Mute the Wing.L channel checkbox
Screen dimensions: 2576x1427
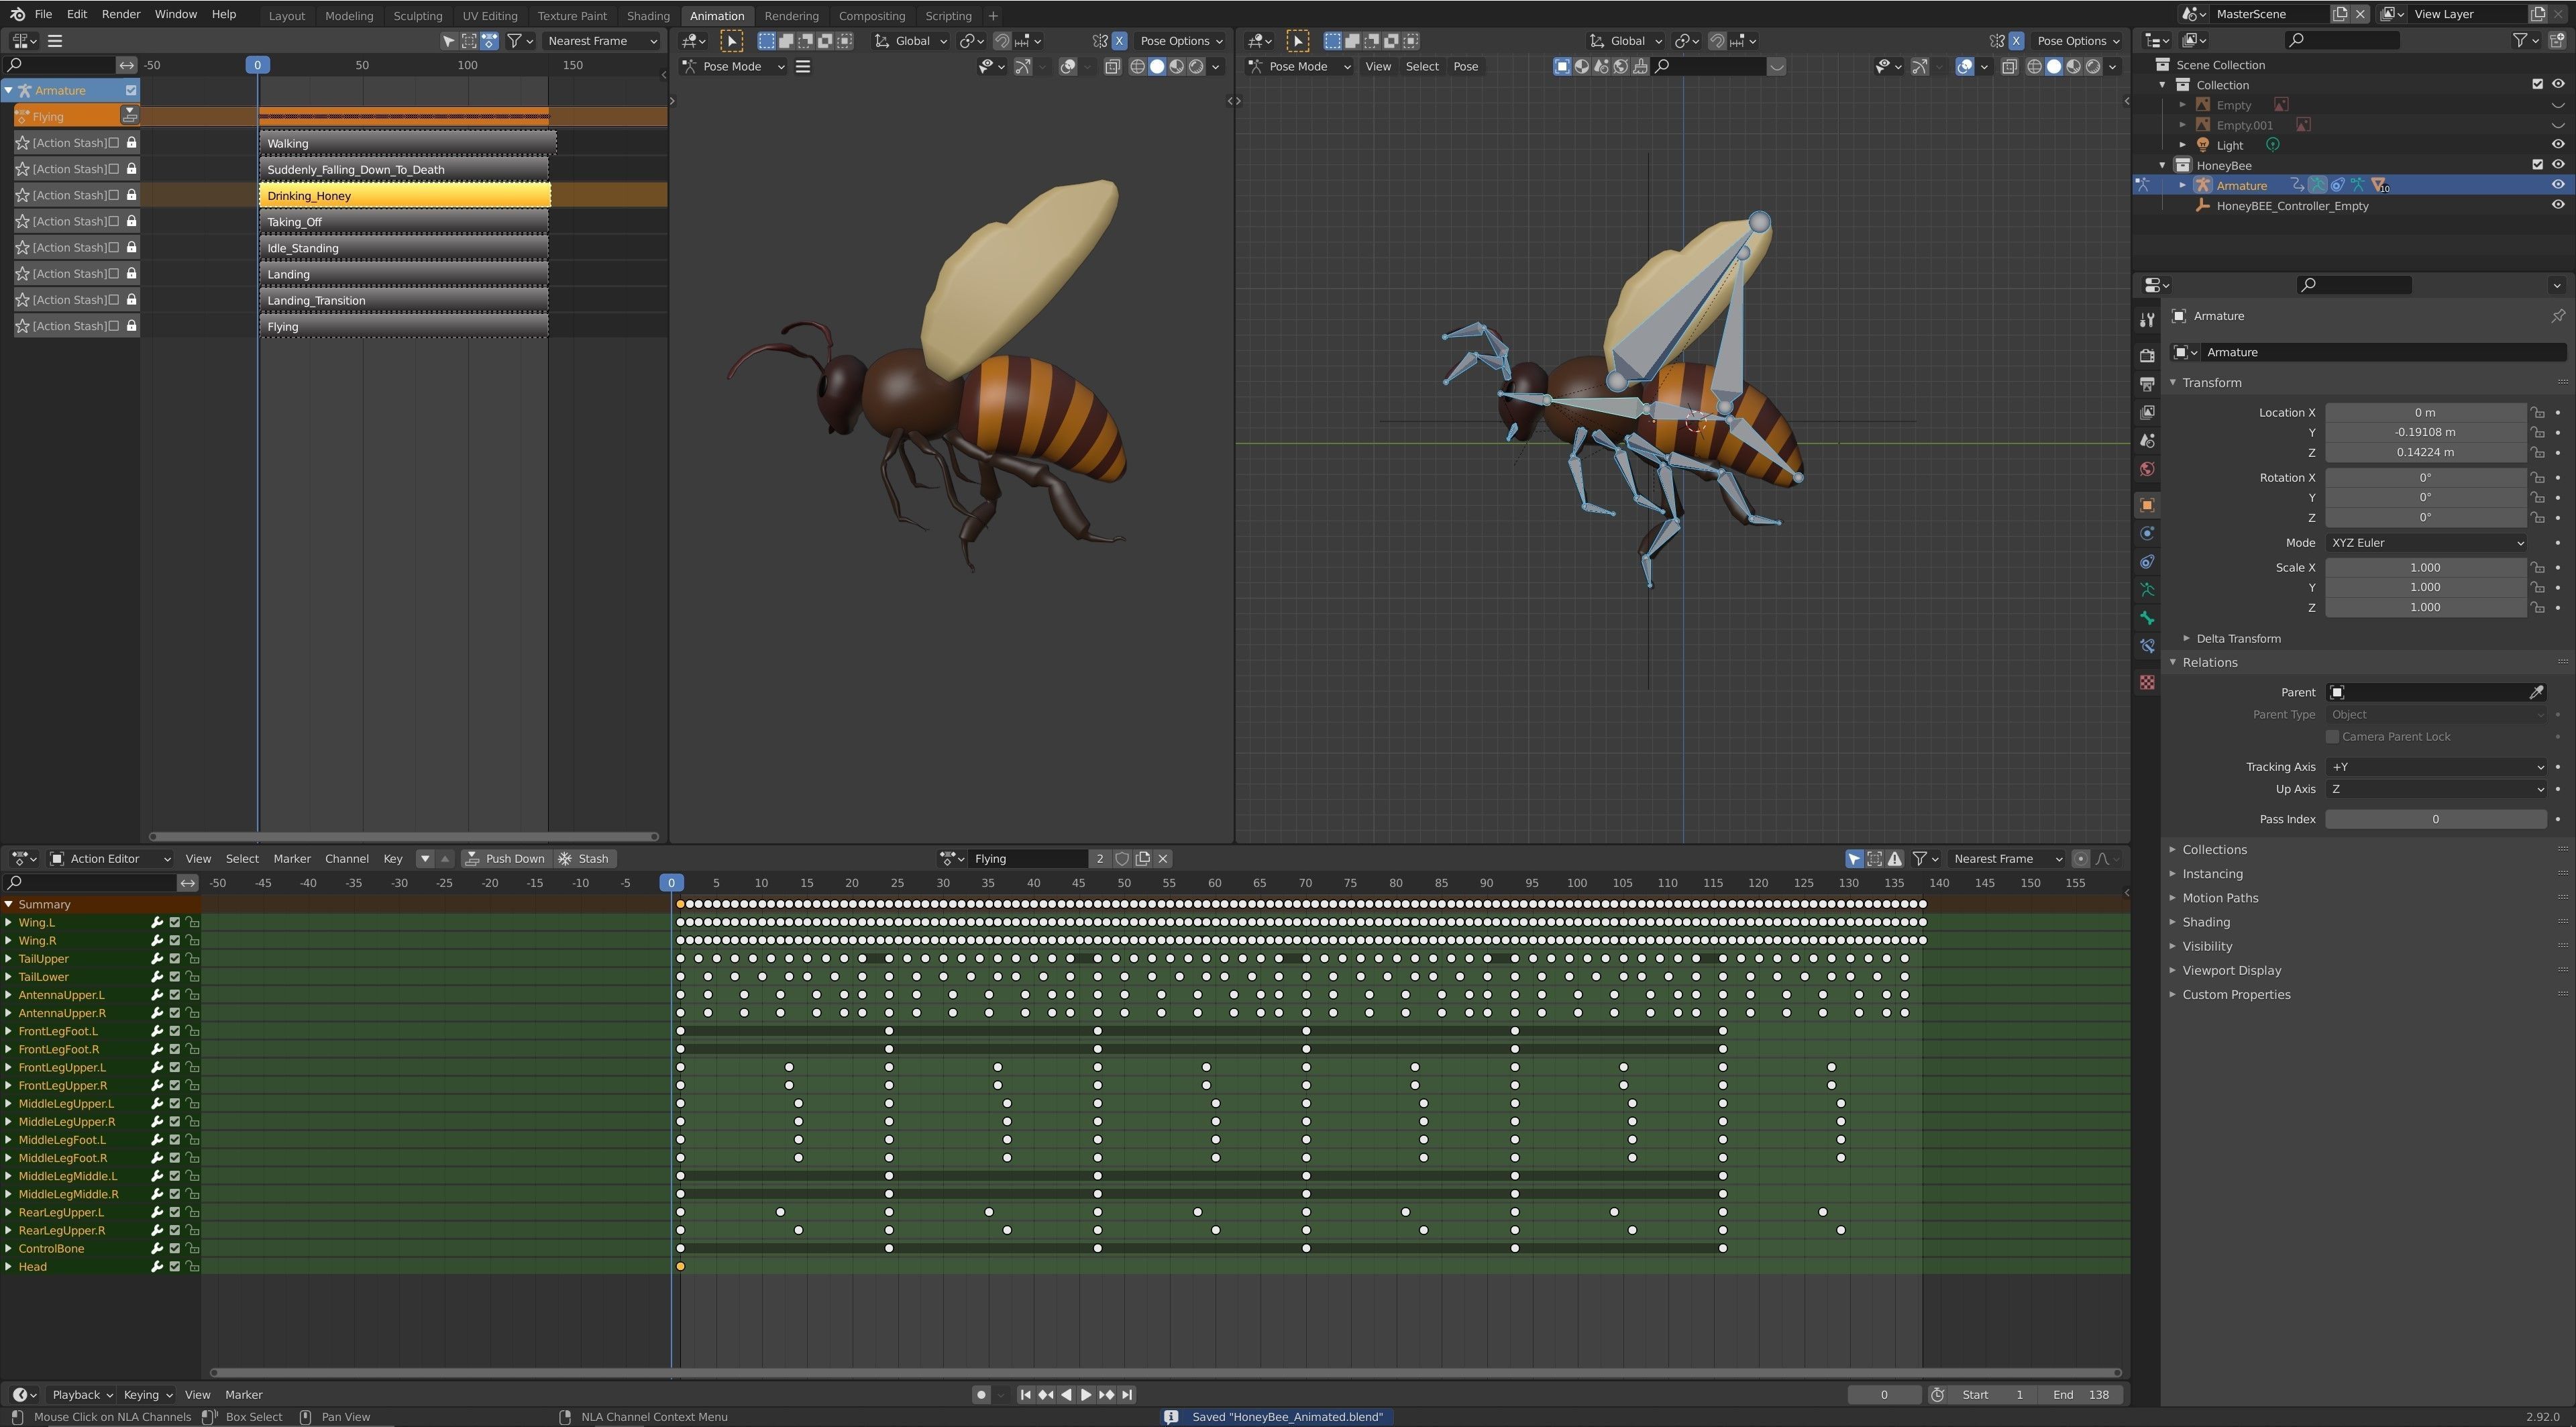click(174, 922)
